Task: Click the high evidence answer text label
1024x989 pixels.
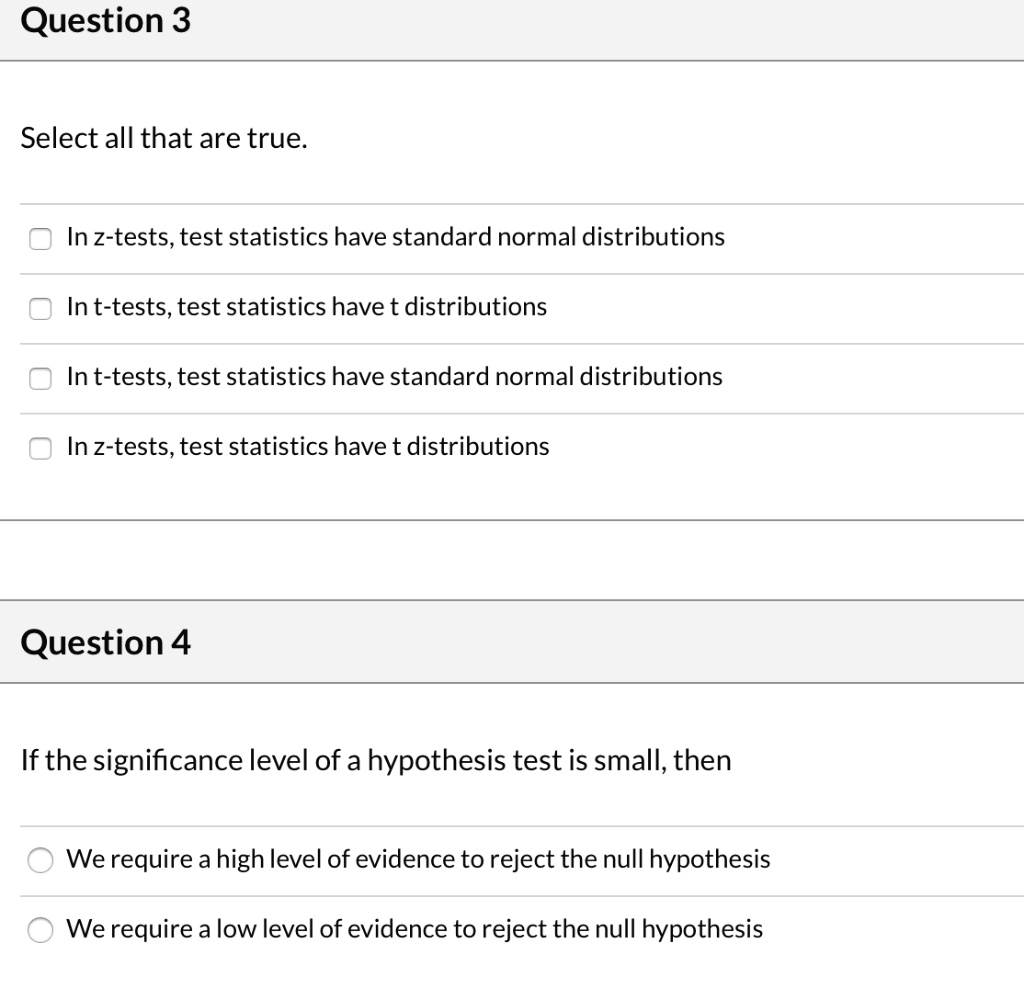Action: (417, 858)
